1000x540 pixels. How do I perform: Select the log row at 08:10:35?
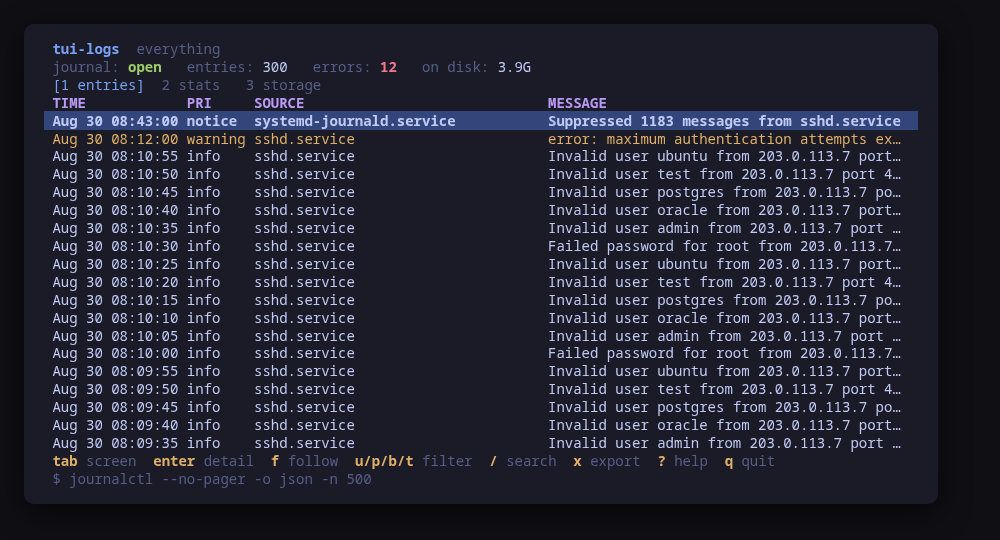pos(481,228)
